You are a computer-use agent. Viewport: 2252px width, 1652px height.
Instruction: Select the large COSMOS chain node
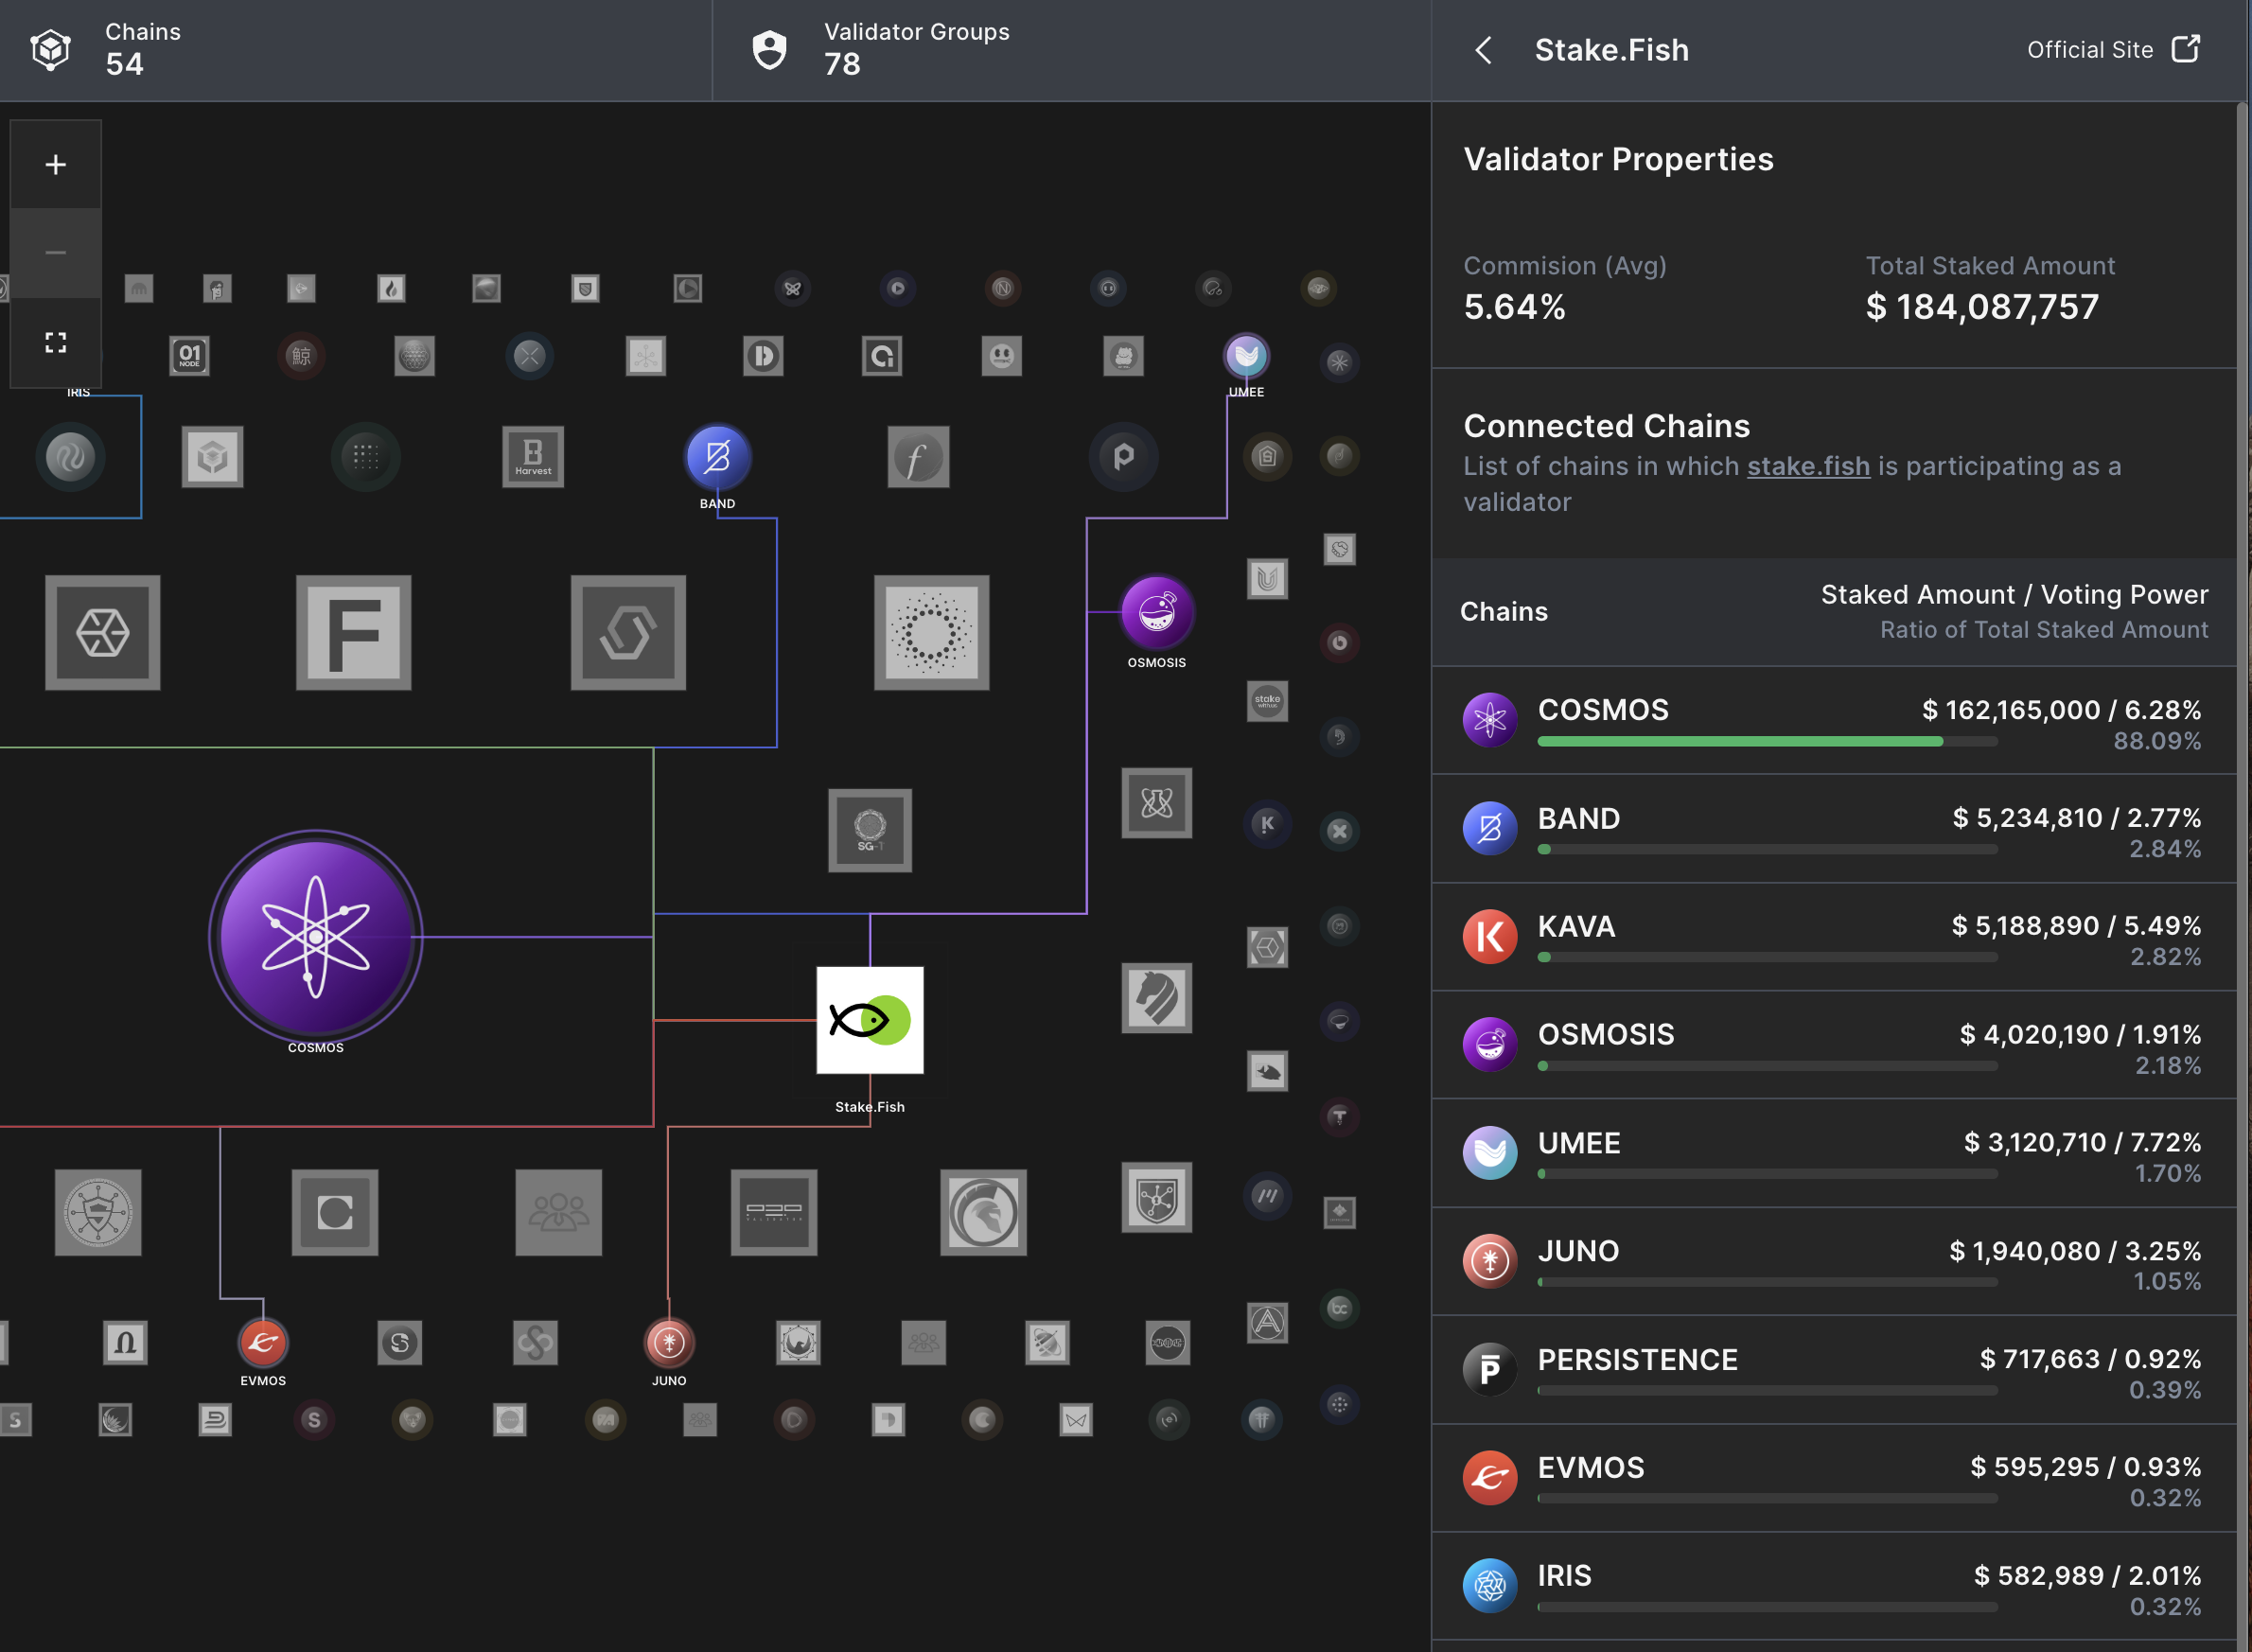pos(316,937)
